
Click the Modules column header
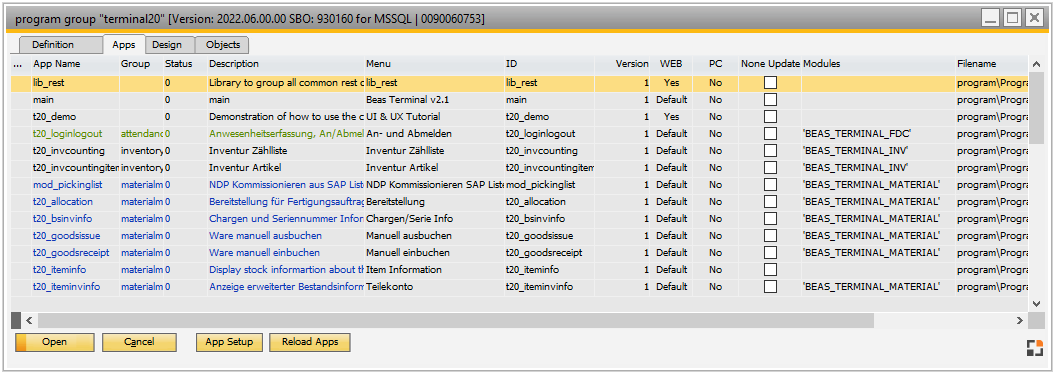click(x=821, y=64)
